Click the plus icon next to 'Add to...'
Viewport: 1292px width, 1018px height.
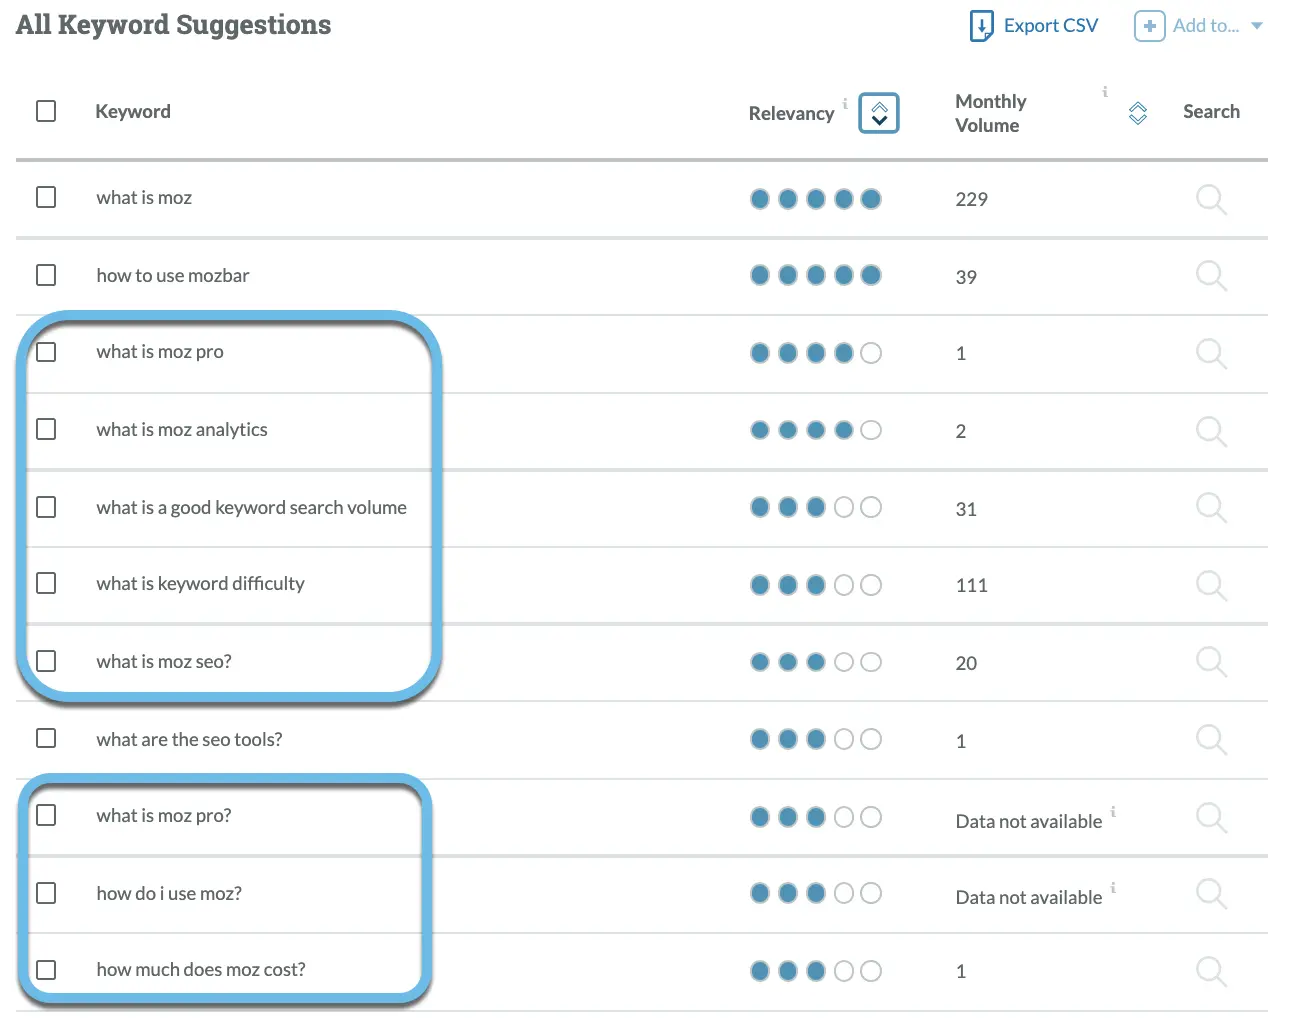click(1148, 26)
